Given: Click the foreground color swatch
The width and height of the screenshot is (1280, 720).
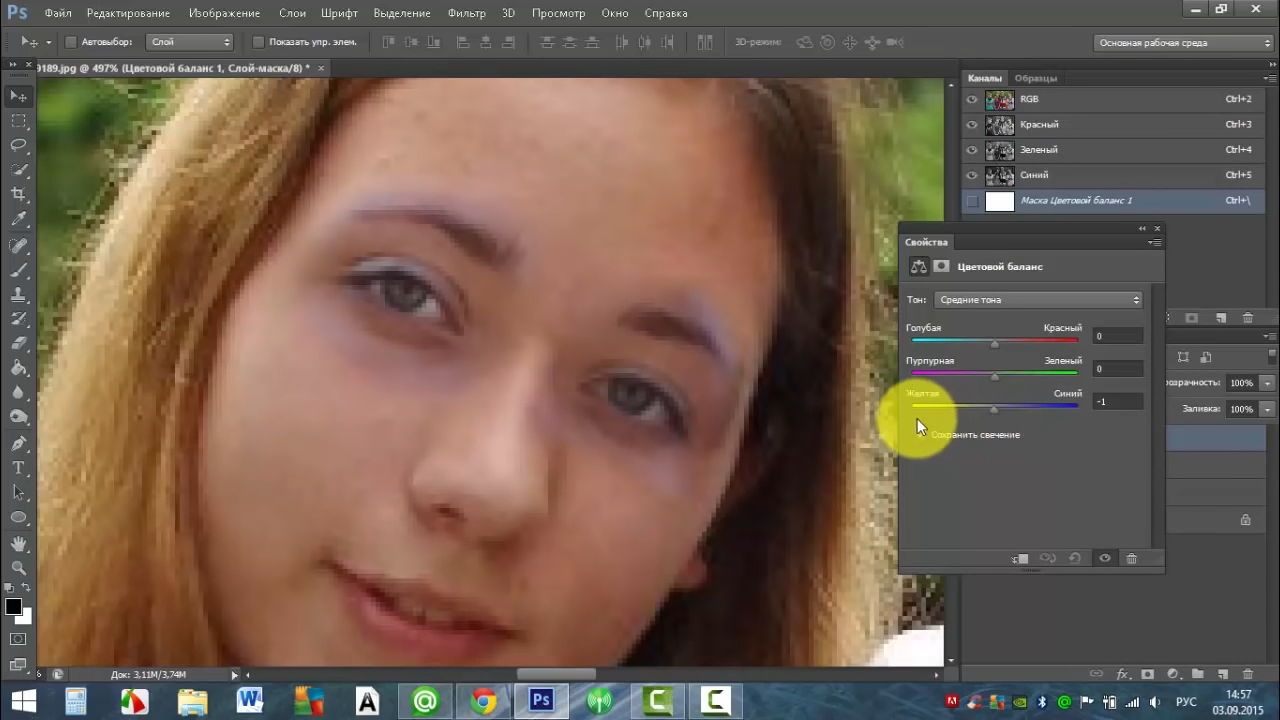Looking at the screenshot, I should [13, 607].
